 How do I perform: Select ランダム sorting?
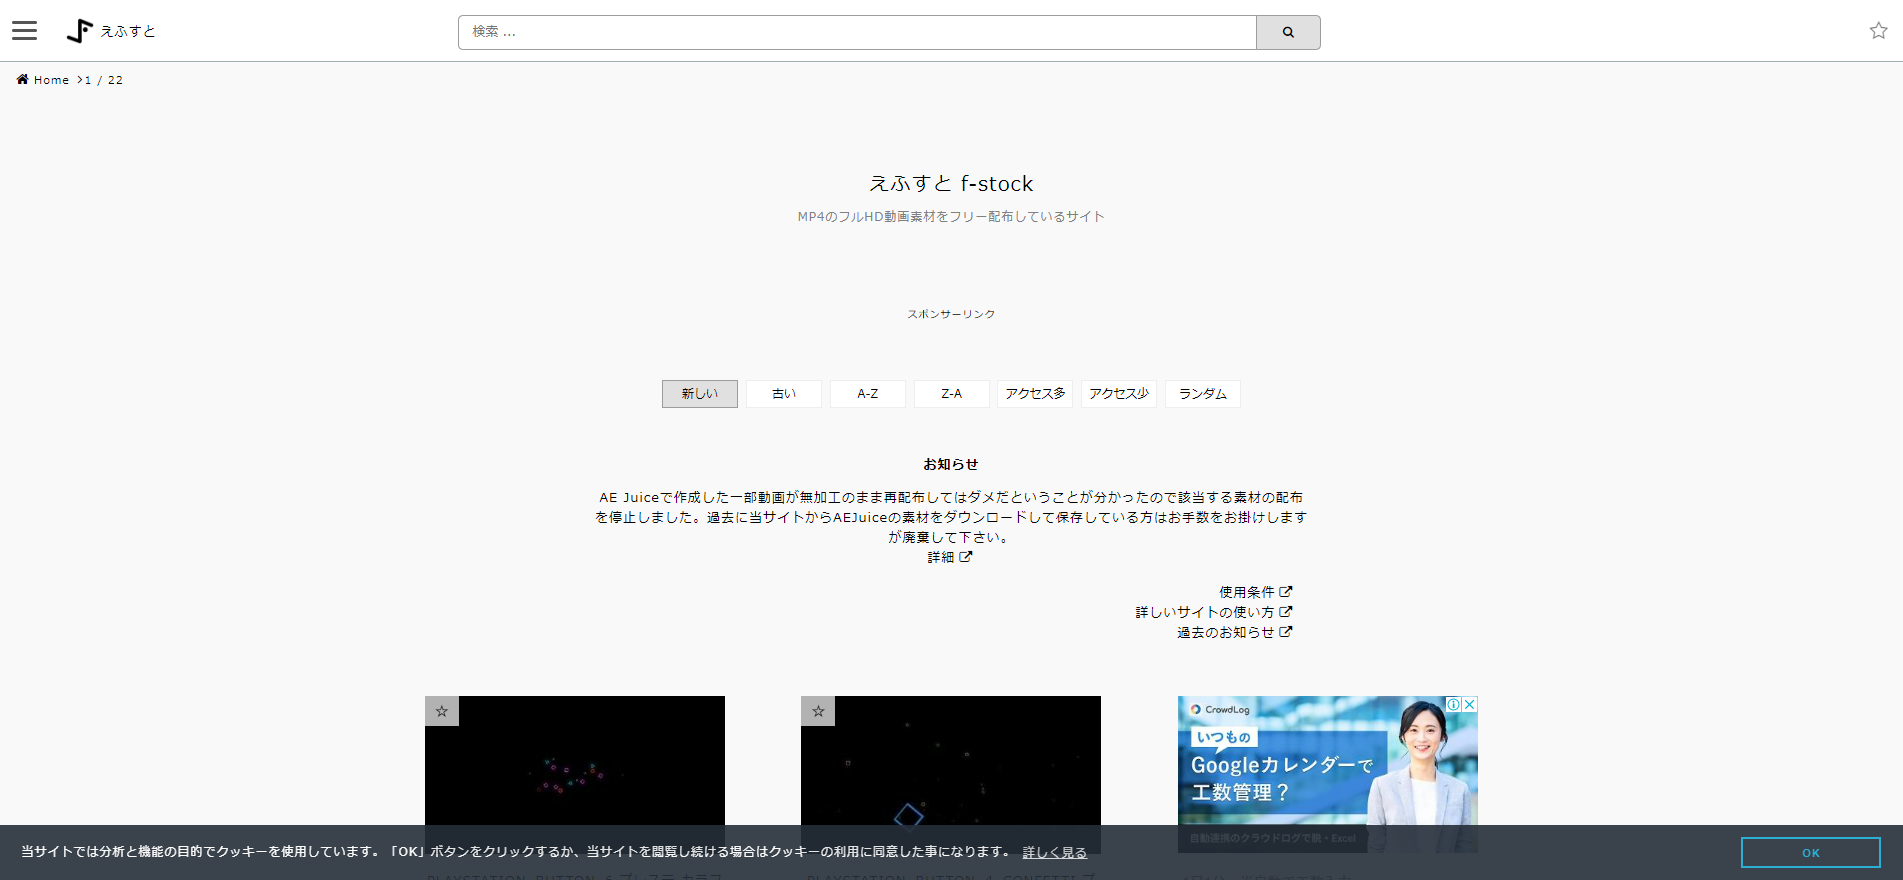(x=1203, y=394)
